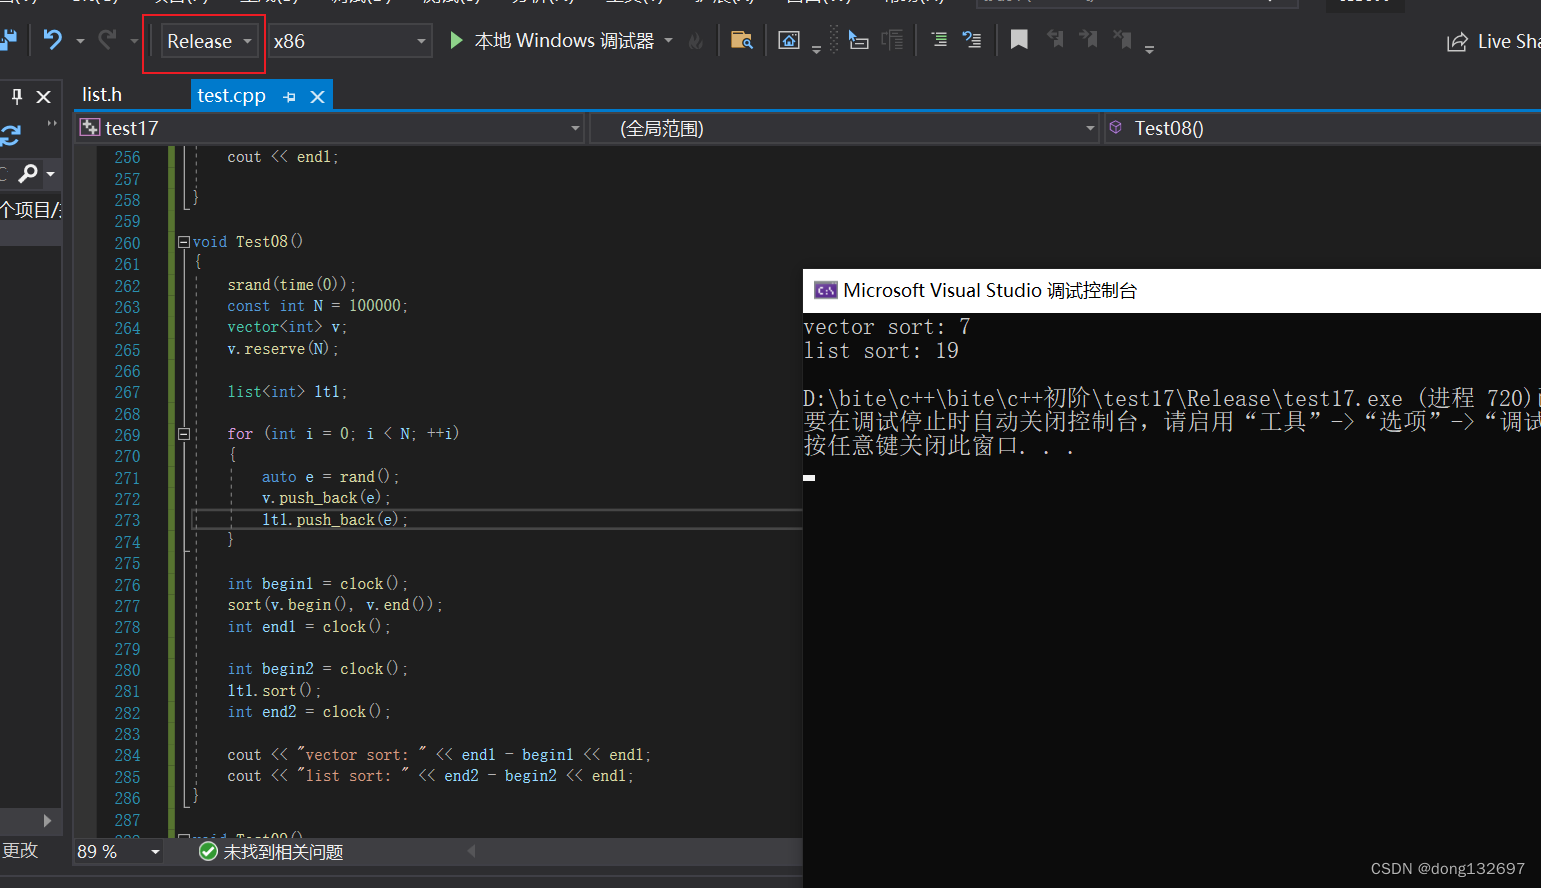Open the bookmark toolbar overflow arrow

(1149, 49)
